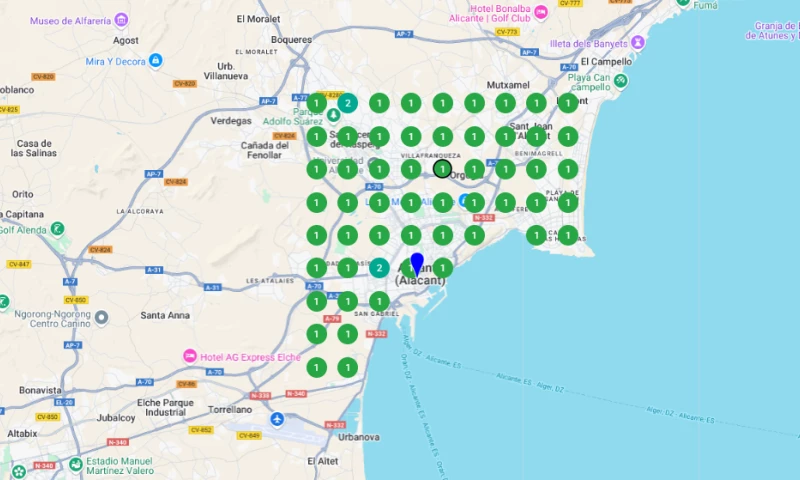Click the Santa Anna place label
The height and width of the screenshot is (480, 800).
coord(165,316)
